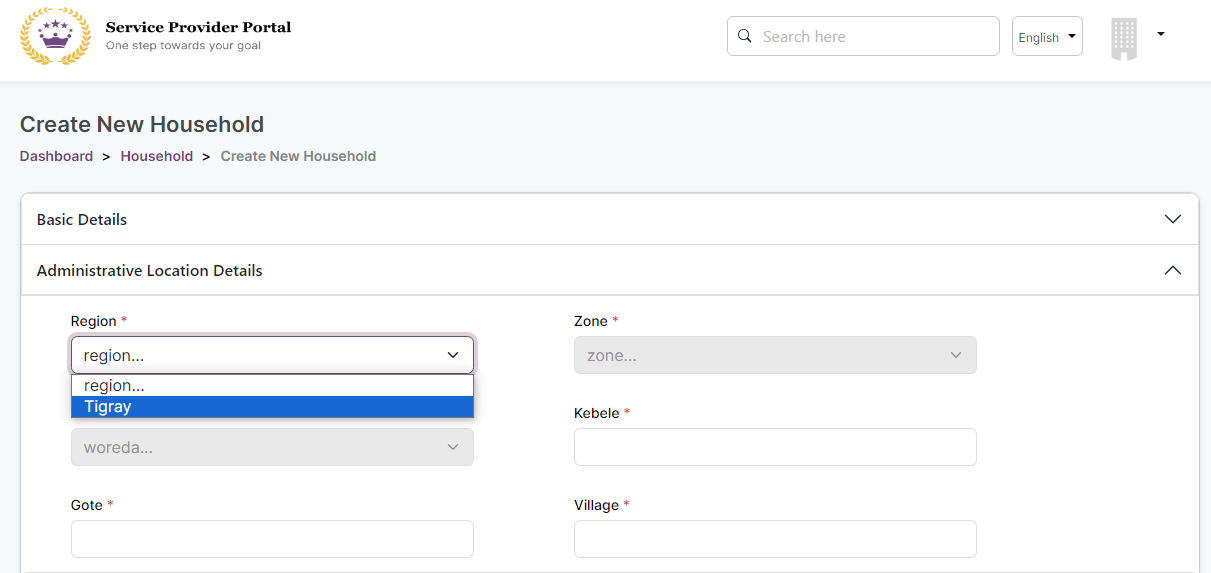Click the magnifier icon in search box

pos(744,36)
